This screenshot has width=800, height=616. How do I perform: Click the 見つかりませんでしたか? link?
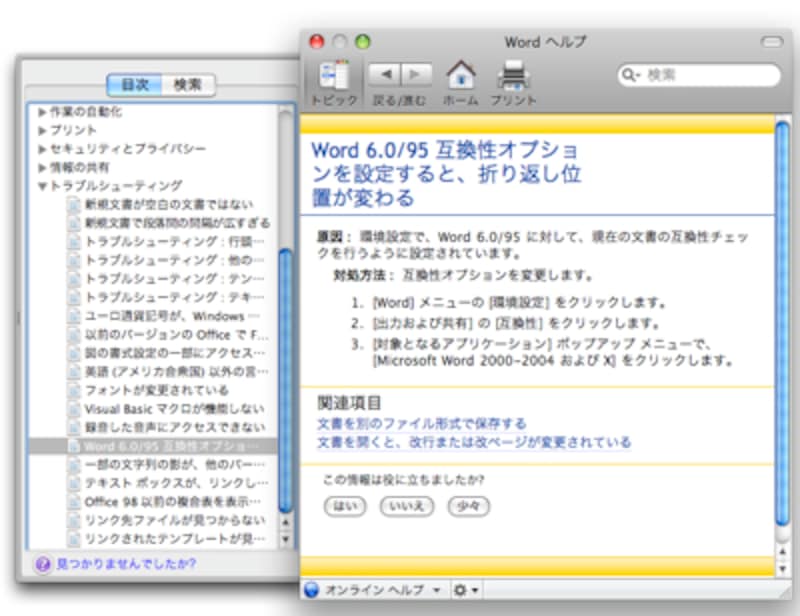[126, 564]
